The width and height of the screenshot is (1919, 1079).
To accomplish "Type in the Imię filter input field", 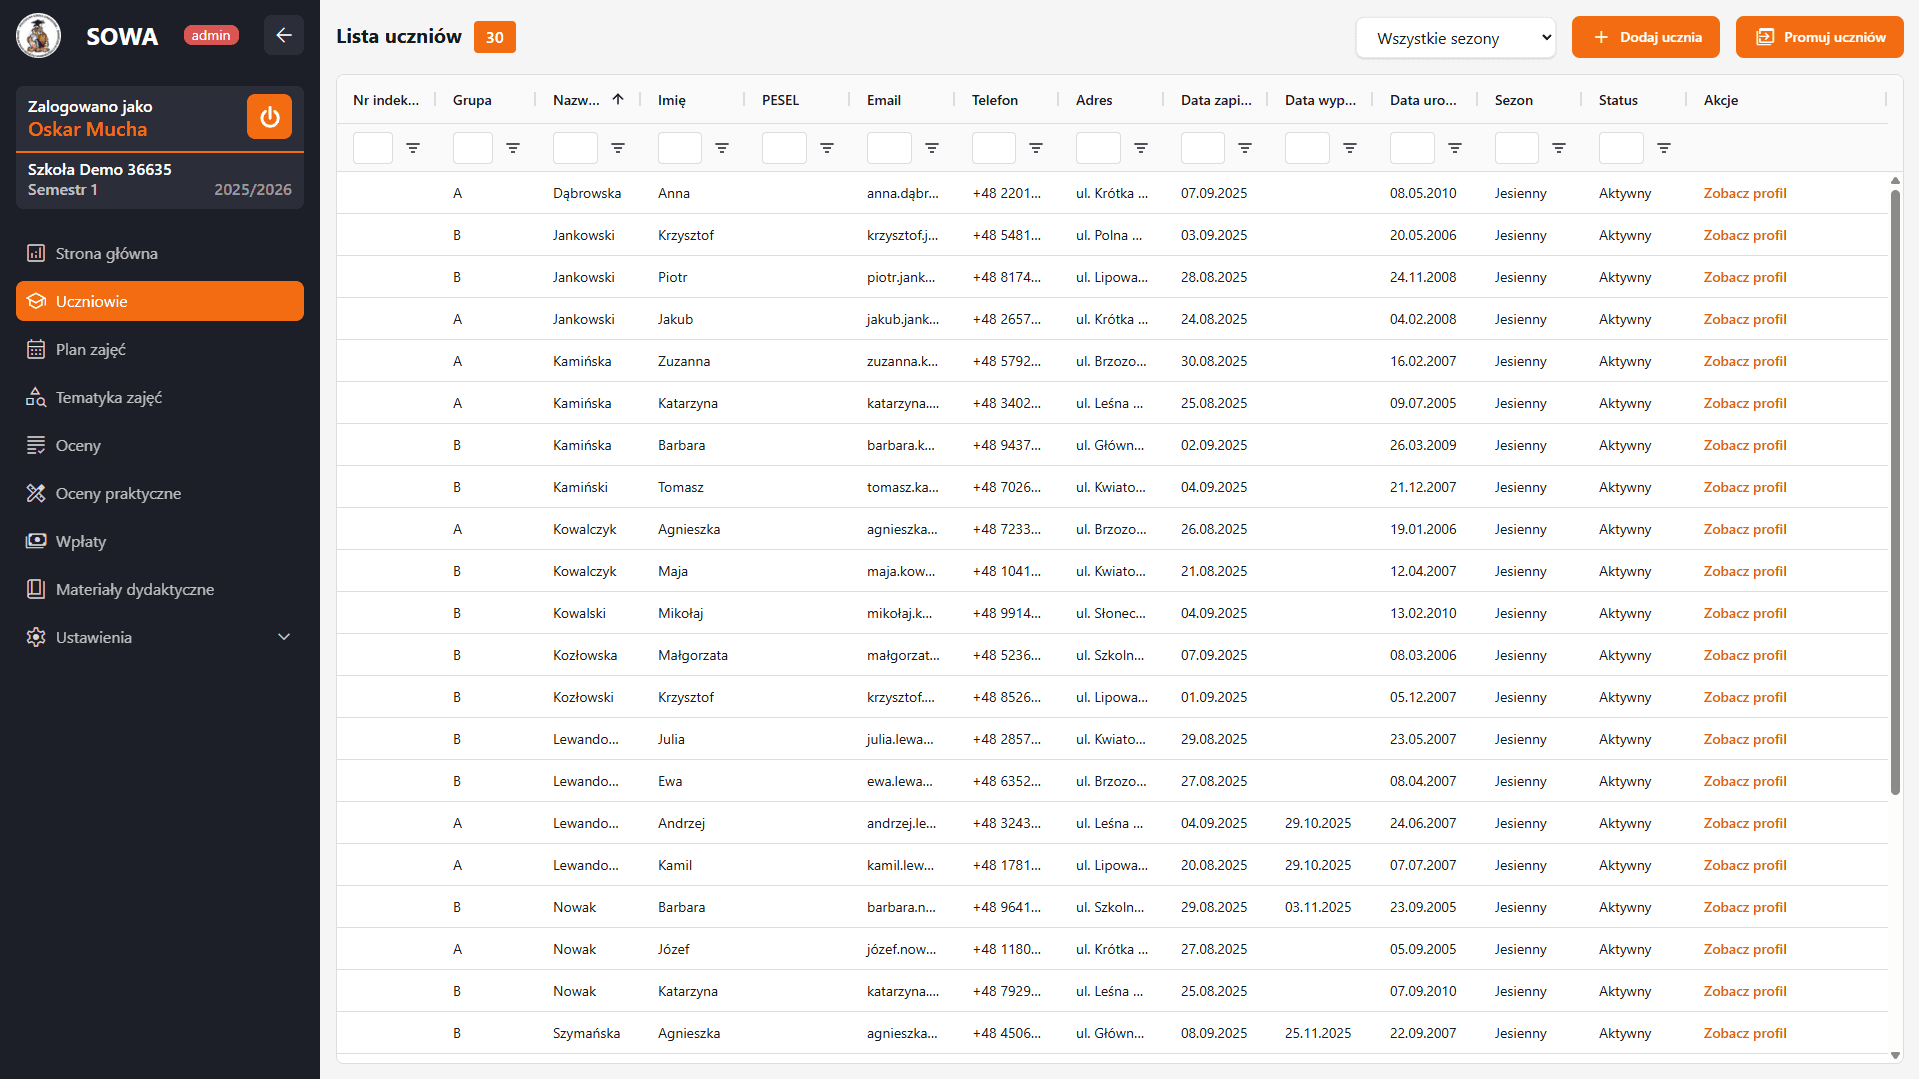I will [679, 148].
